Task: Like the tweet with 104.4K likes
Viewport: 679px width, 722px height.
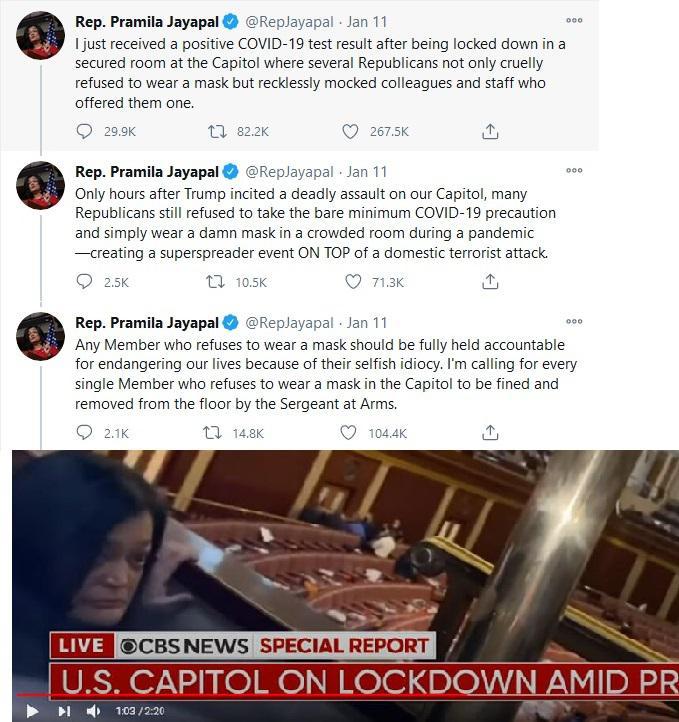Action: click(x=348, y=433)
